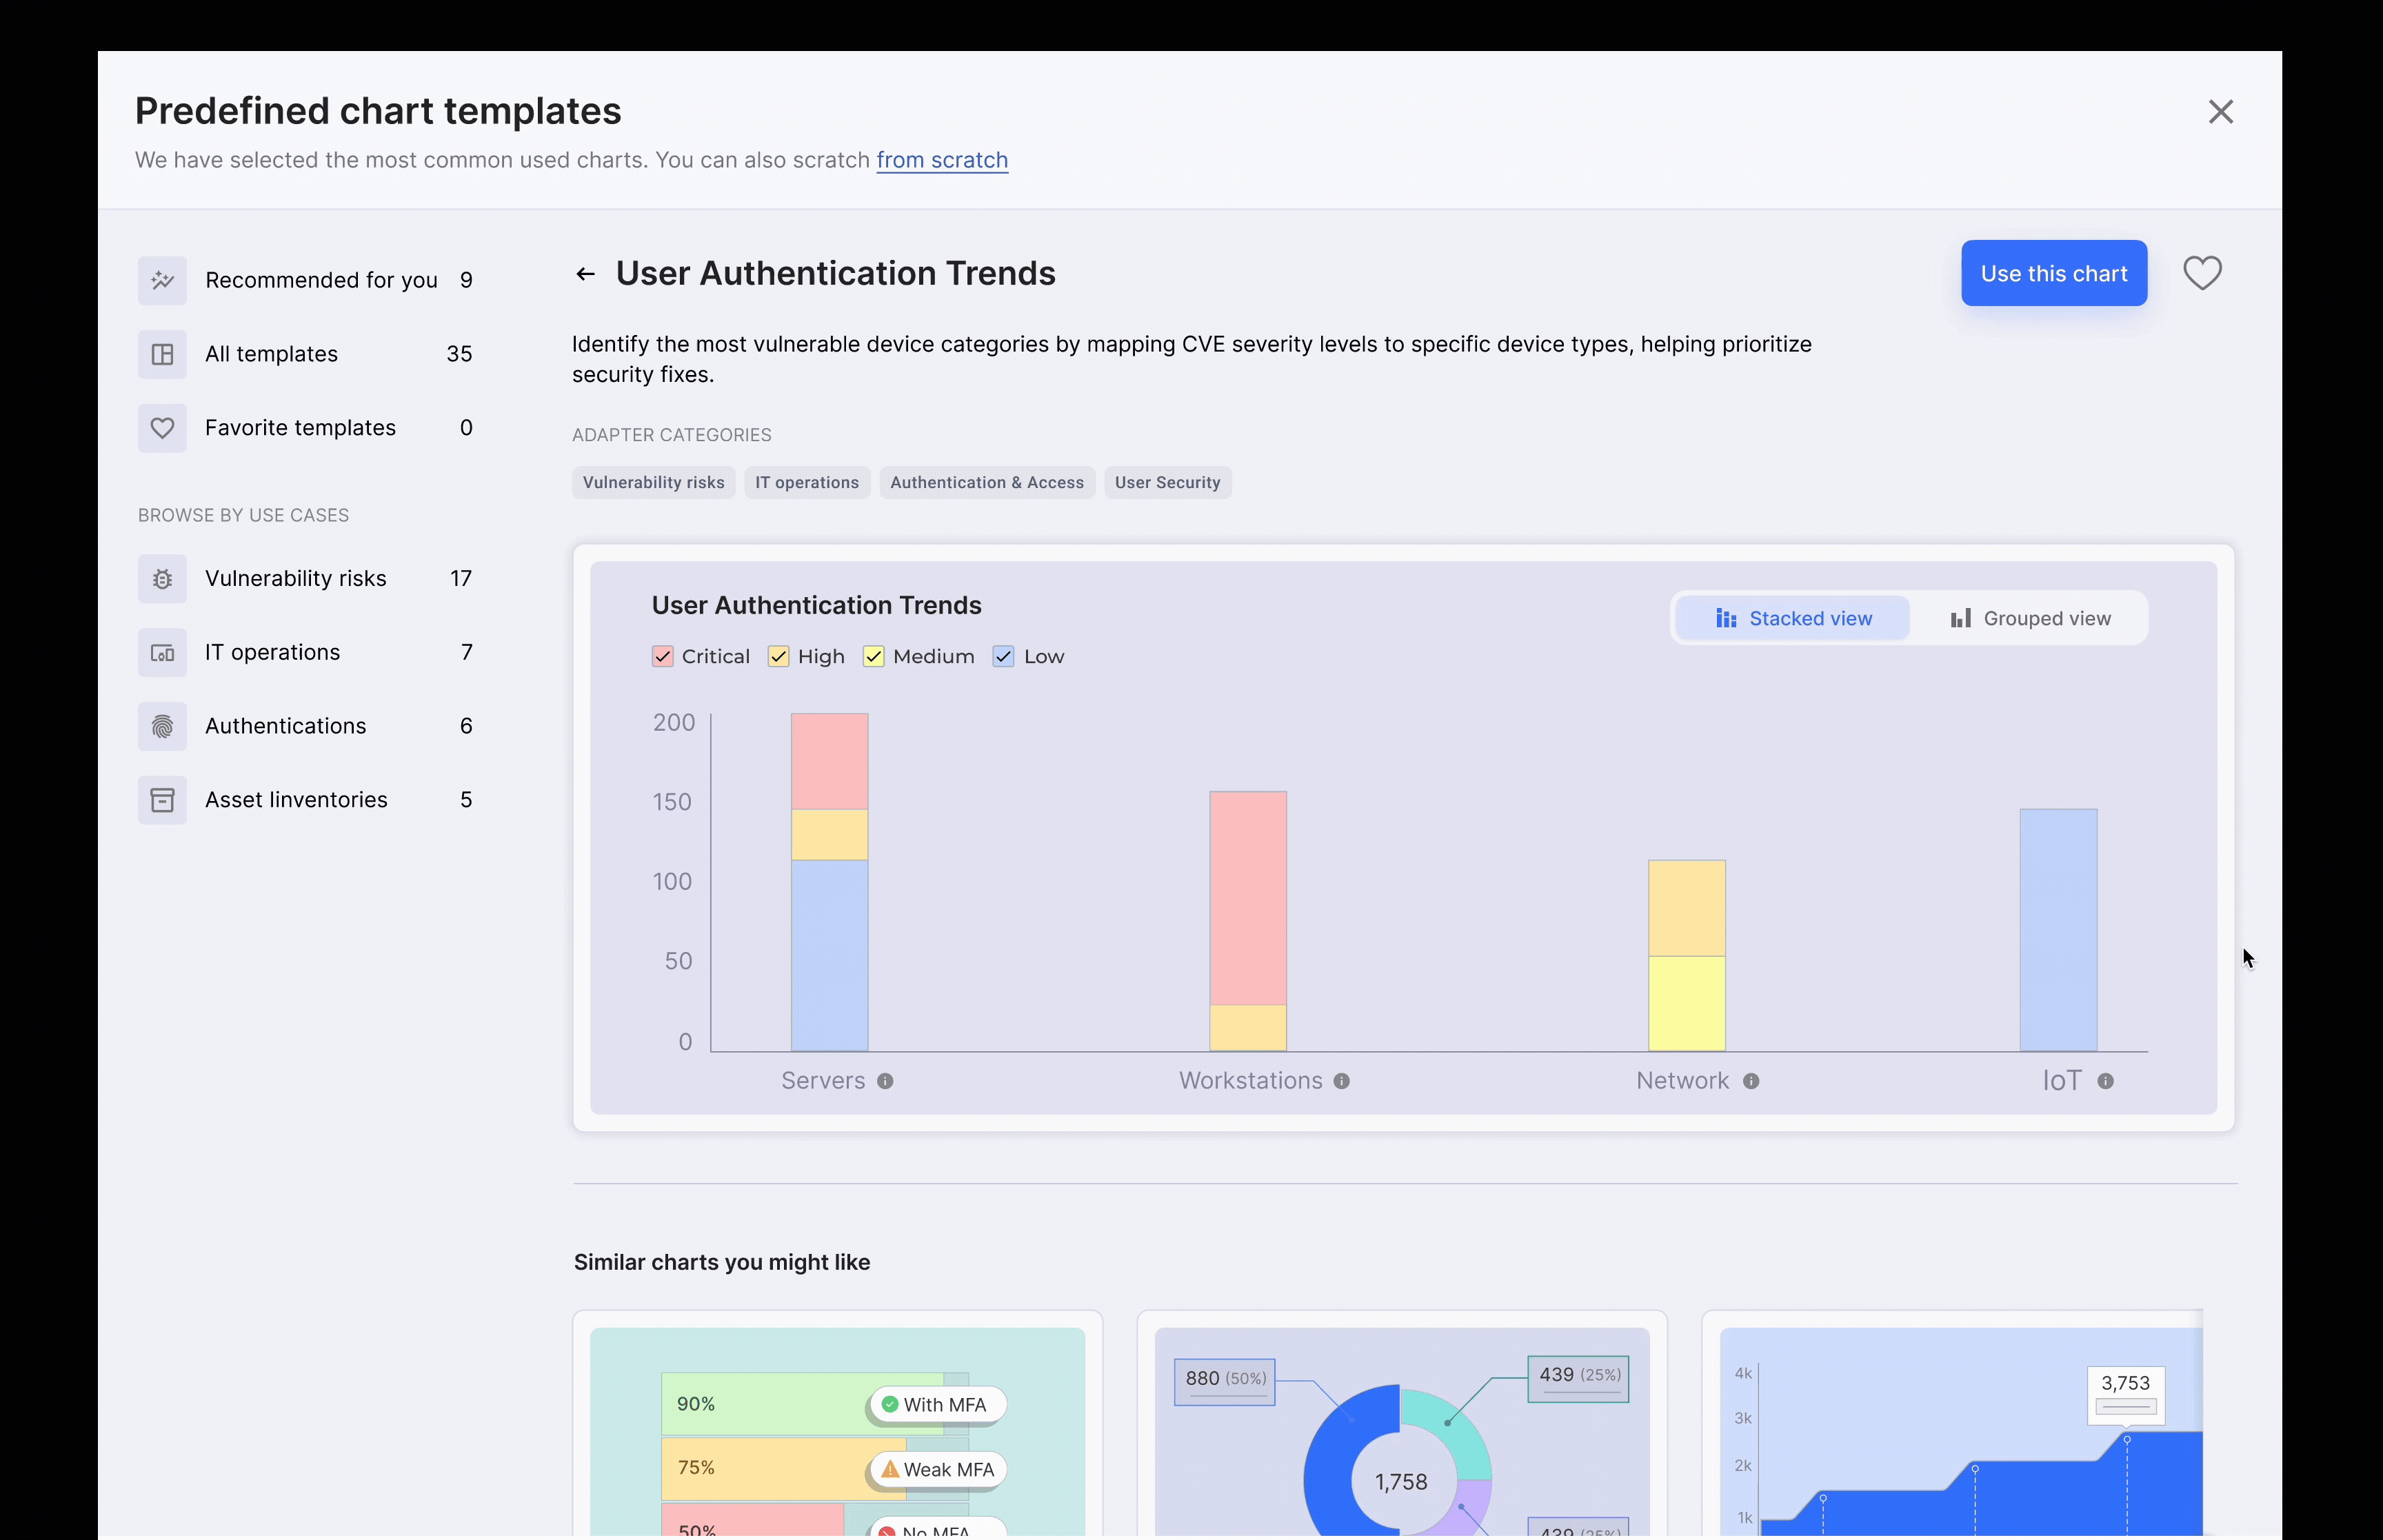Click the warning Weak MFA badge
Viewport: 2383px width, 1540px height.
(937, 1470)
